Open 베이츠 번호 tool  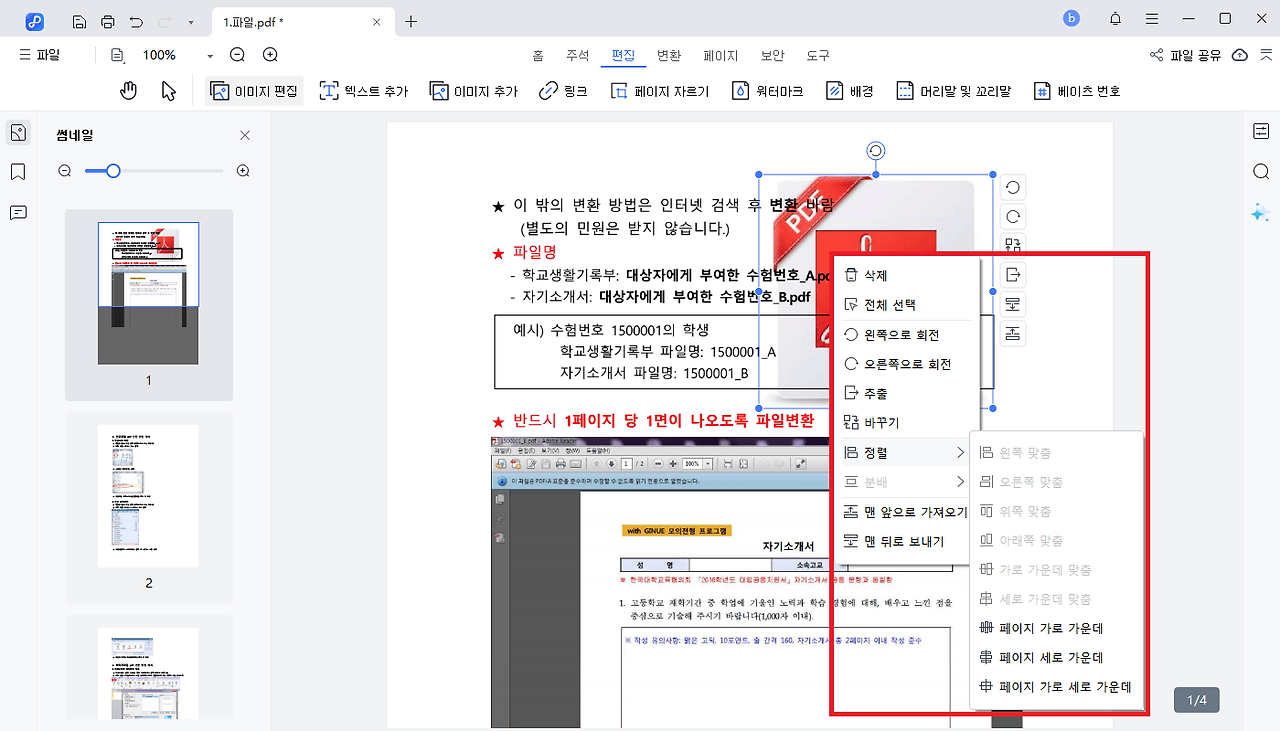(1077, 91)
